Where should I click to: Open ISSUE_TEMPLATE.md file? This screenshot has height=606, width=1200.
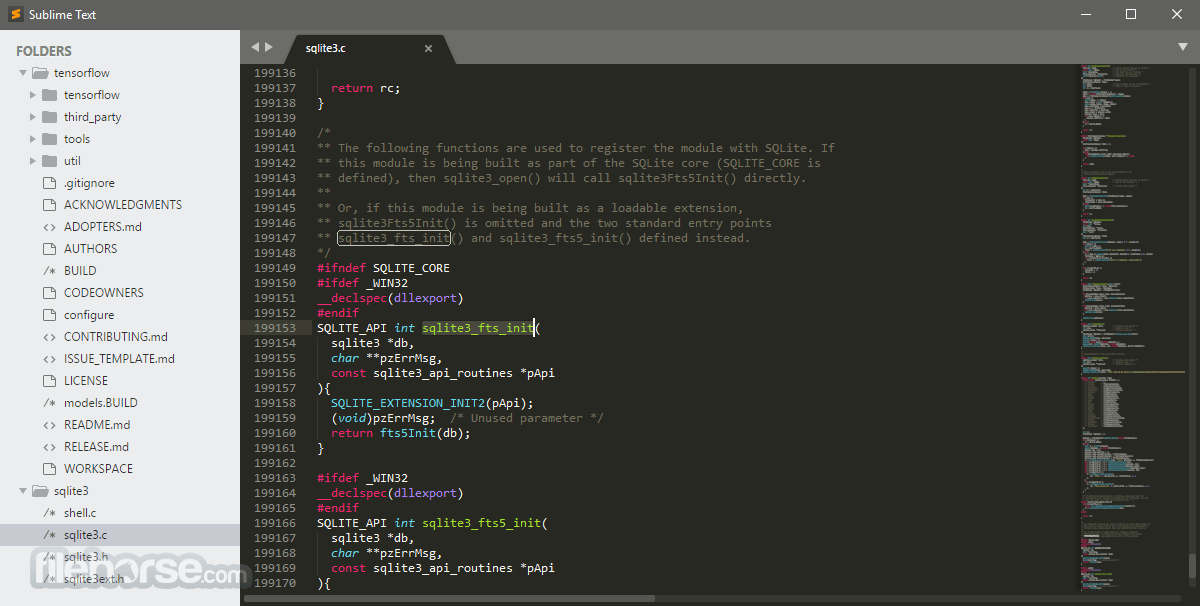(x=120, y=359)
